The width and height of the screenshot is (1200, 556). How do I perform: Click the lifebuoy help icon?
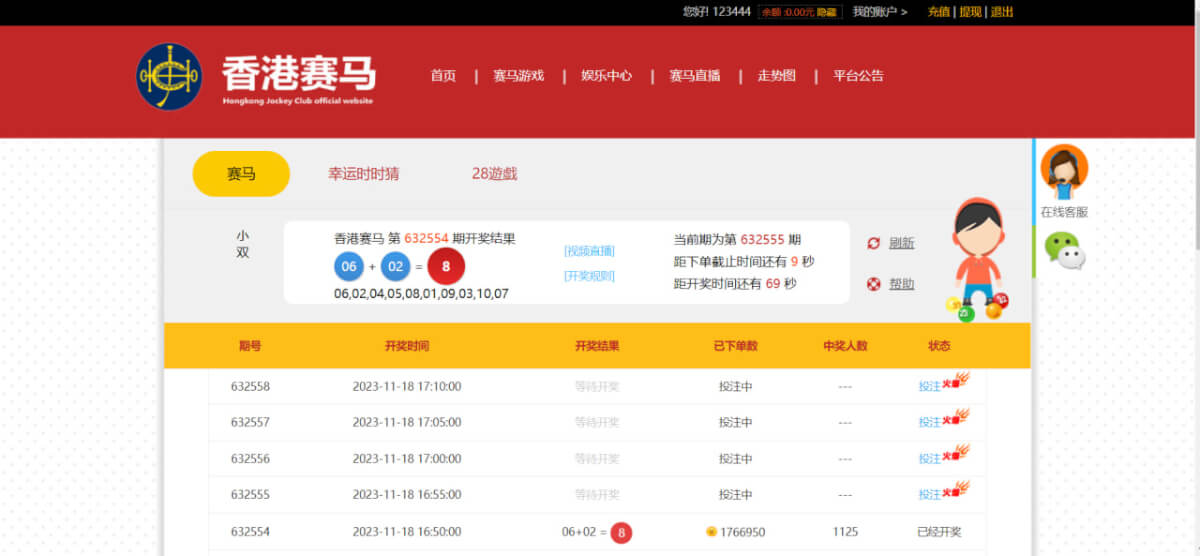pos(873,284)
